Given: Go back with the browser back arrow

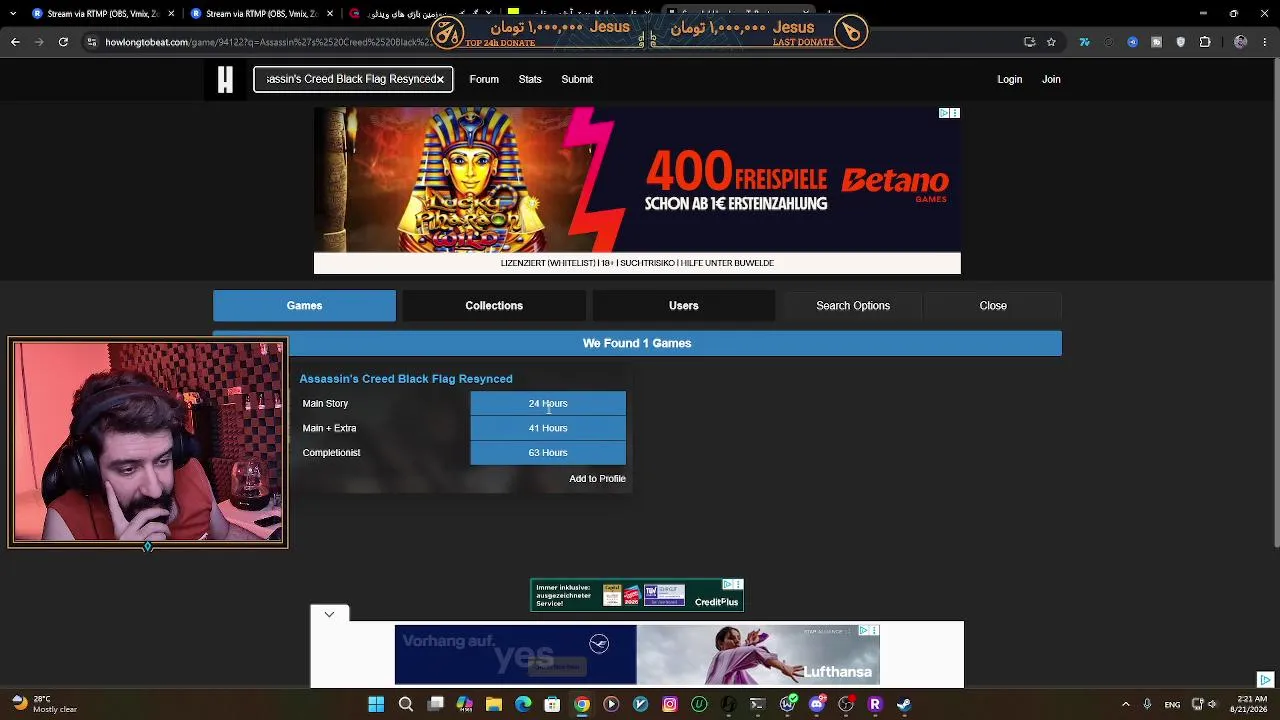Looking at the screenshot, I should 15,42.
